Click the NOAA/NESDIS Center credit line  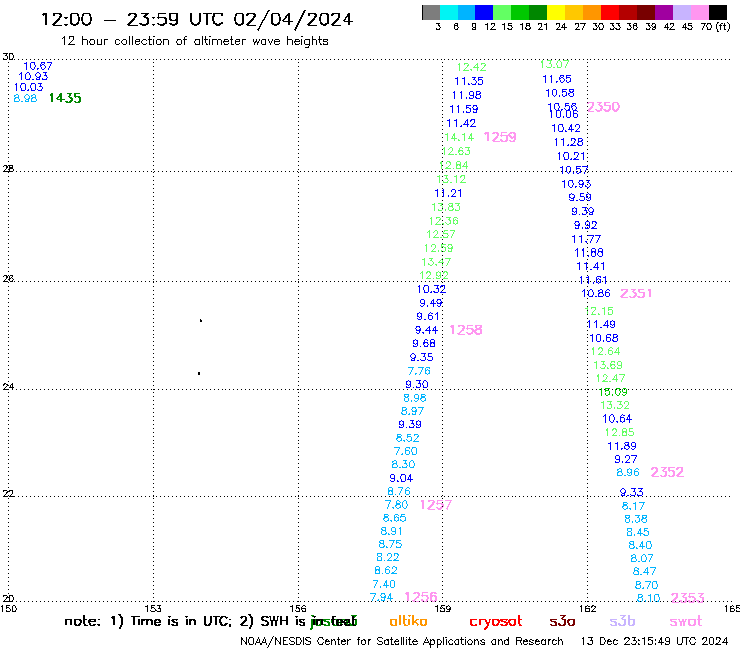tap(402, 642)
